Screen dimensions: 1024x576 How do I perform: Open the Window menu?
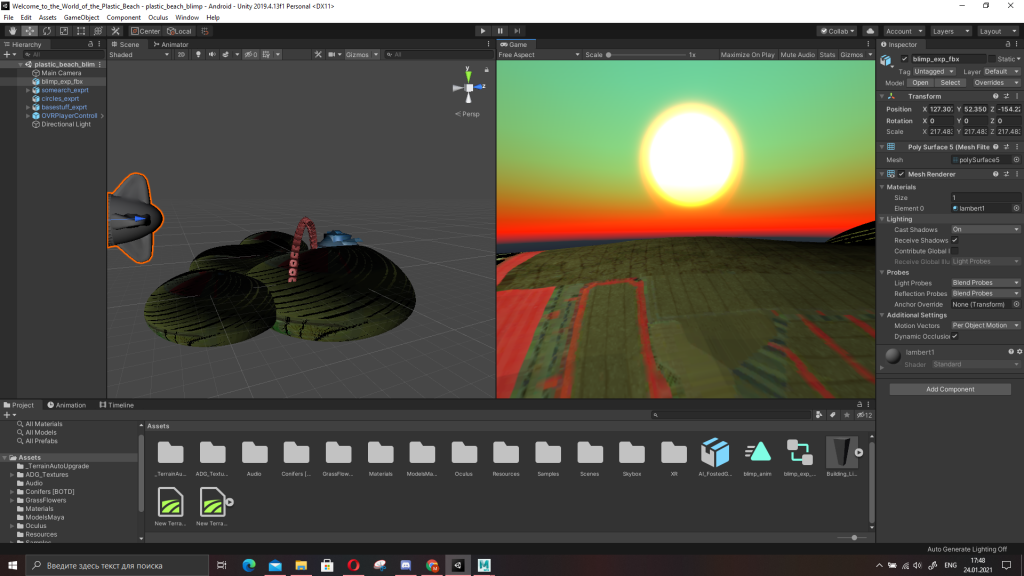click(187, 18)
